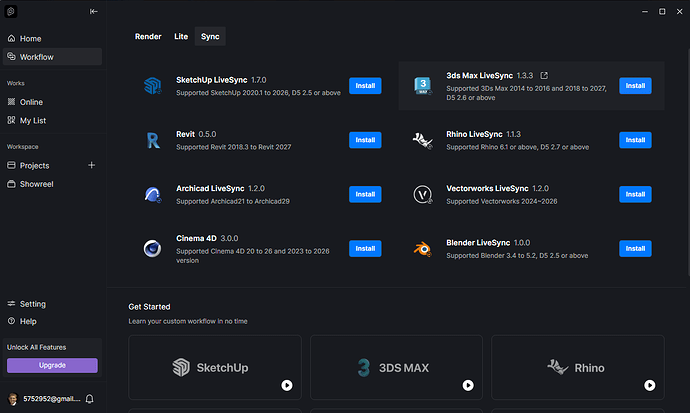Screen dimensions: 690x413
Task: Open My List in sidebar
Action: pos(52,121)
